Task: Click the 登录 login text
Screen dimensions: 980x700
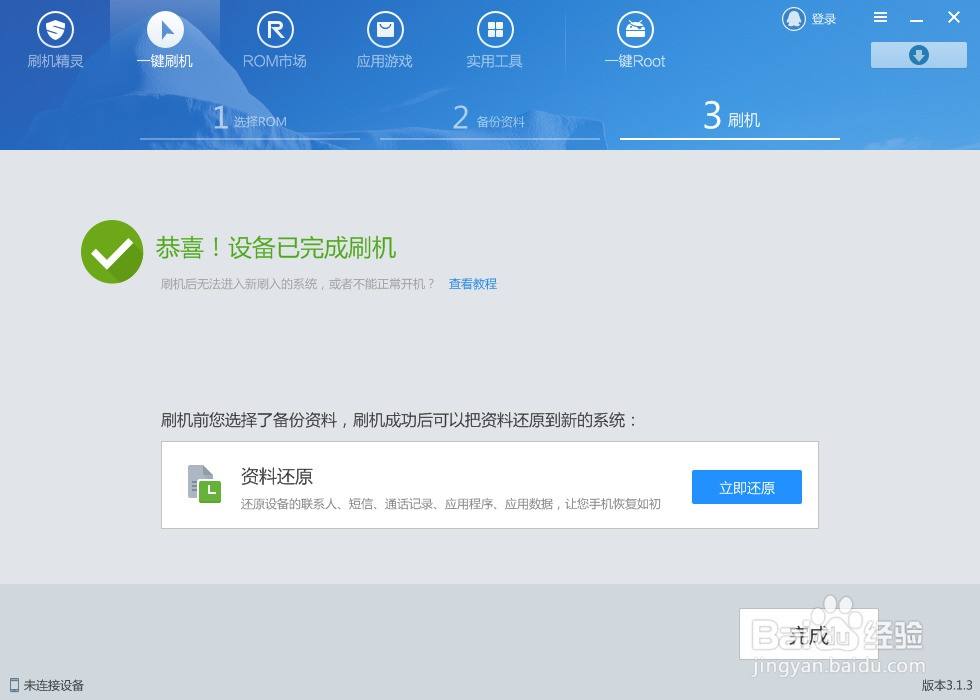Action: click(824, 19)
